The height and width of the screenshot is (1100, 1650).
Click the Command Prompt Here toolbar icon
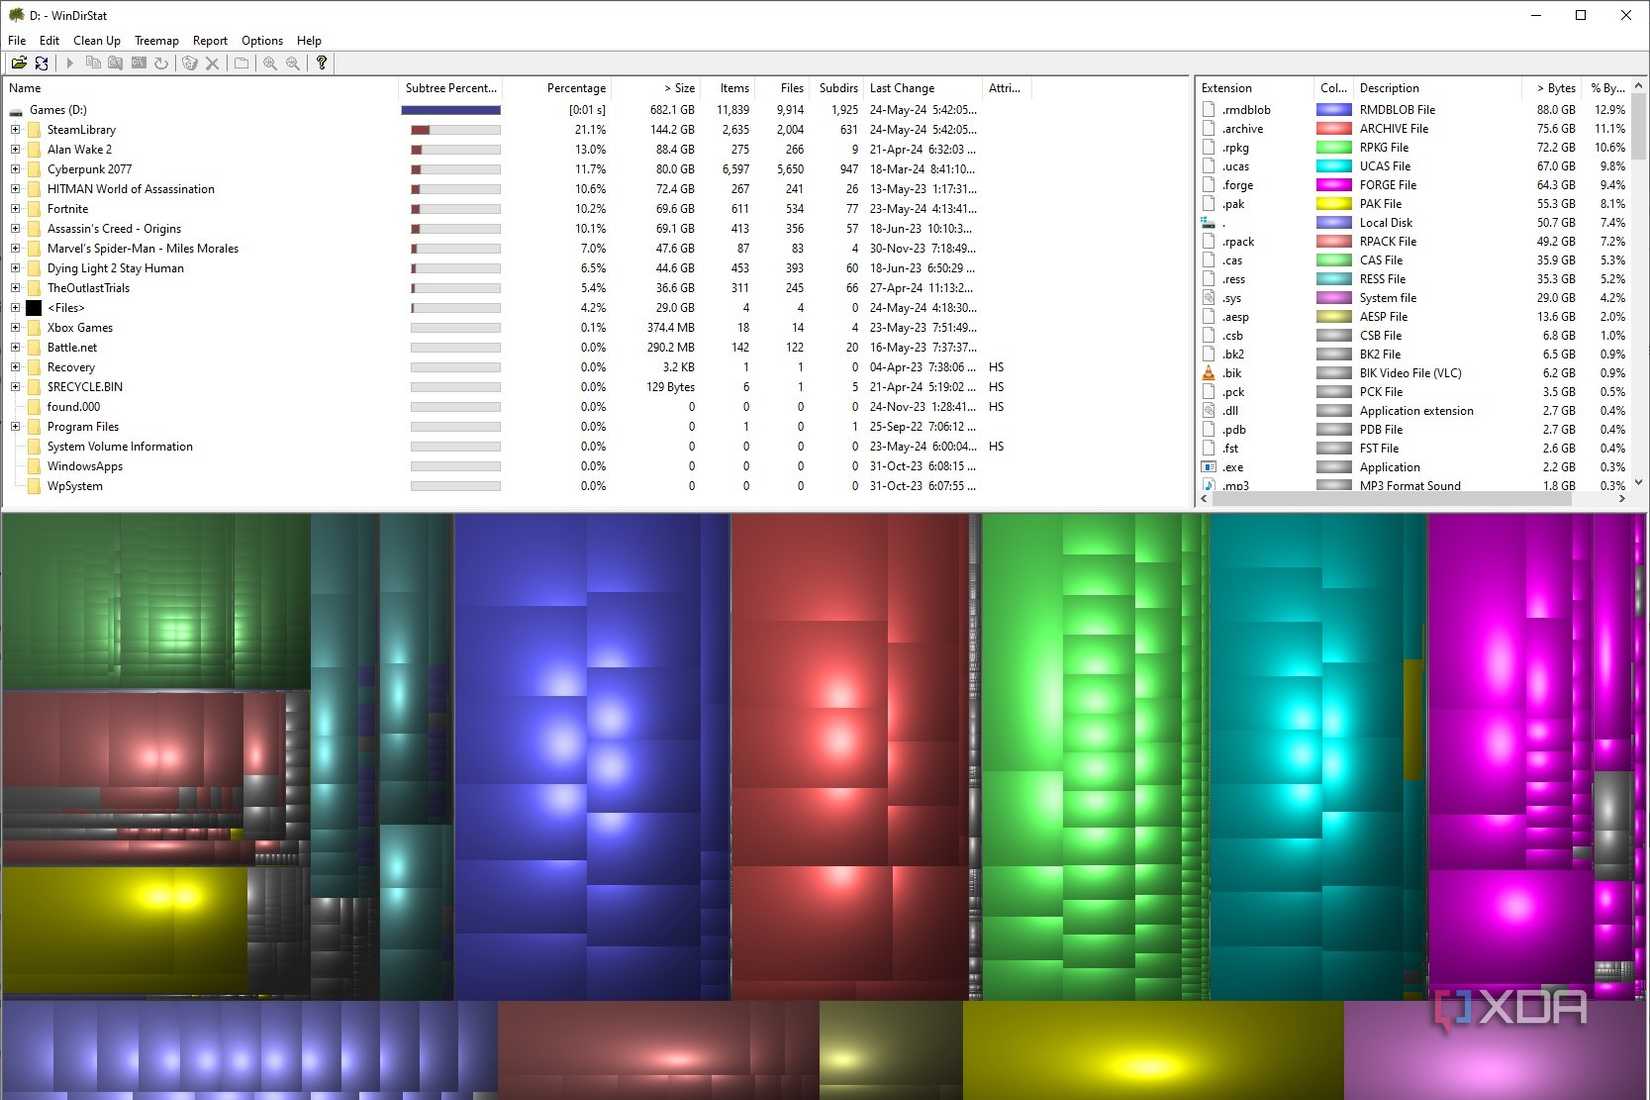tap(139, 63)
